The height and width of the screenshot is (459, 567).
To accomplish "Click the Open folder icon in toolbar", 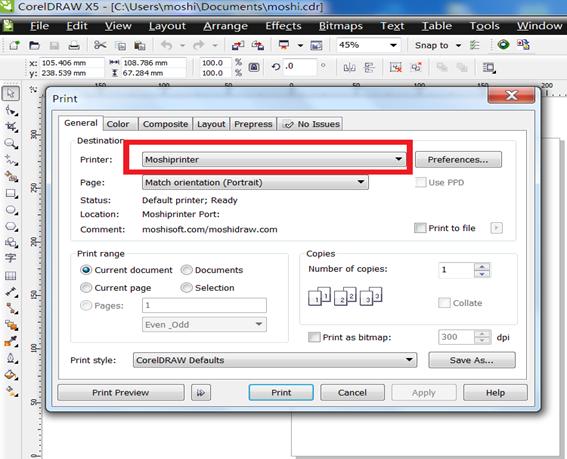I will pos(34,46).
